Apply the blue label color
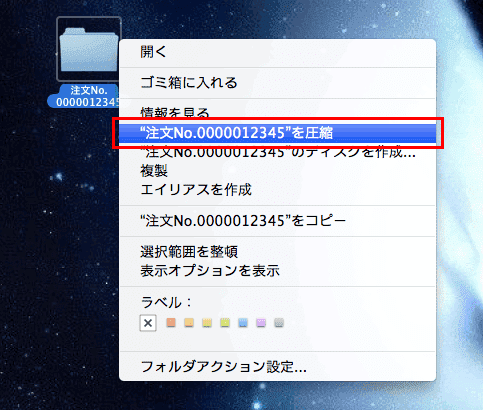Screen dimensions: 483x410 (243, 322)
